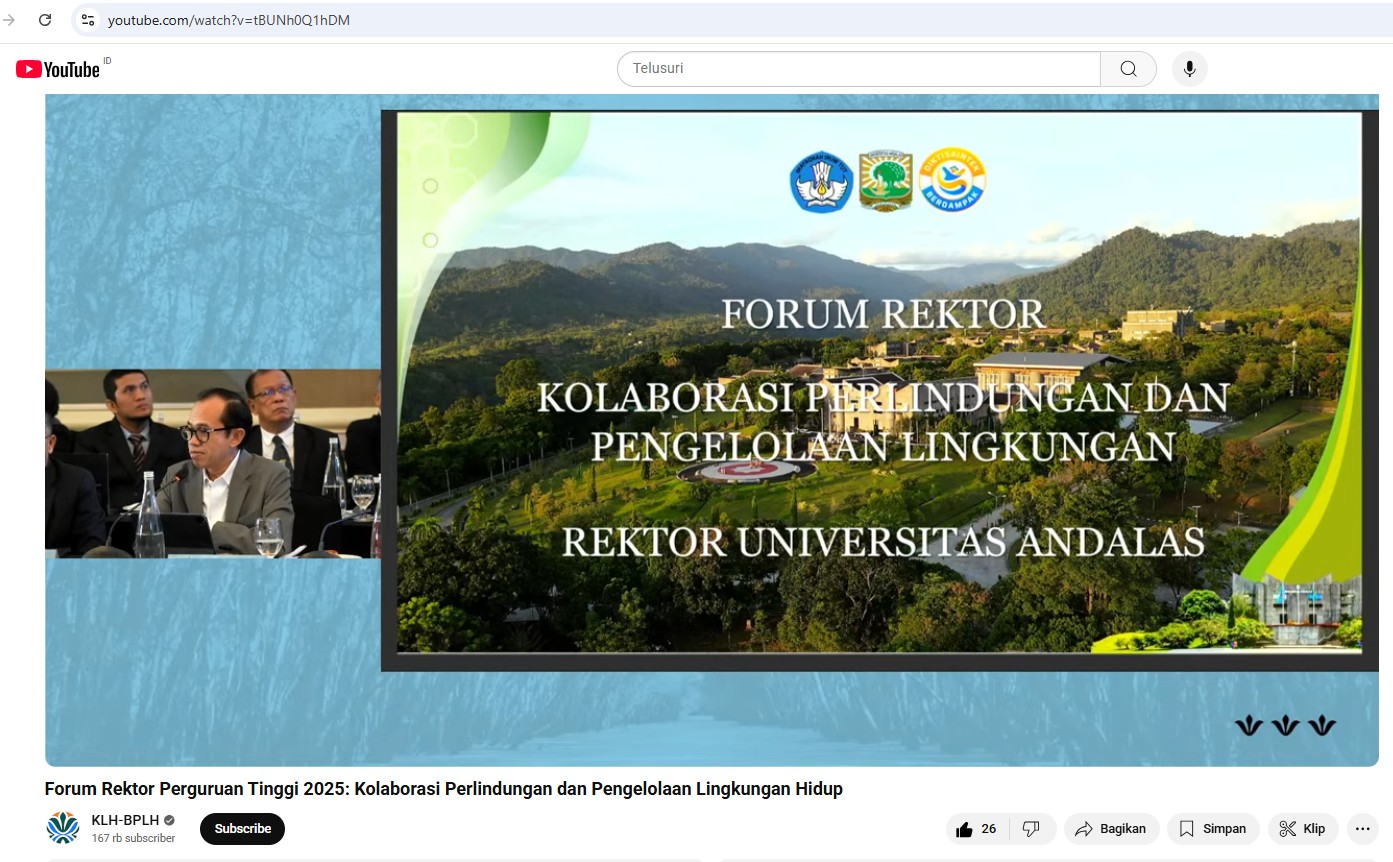This screenshot has width=1393, height=862.
Task: Subscribe to the KLH-BPLH channel
Action: click(242, 829)
